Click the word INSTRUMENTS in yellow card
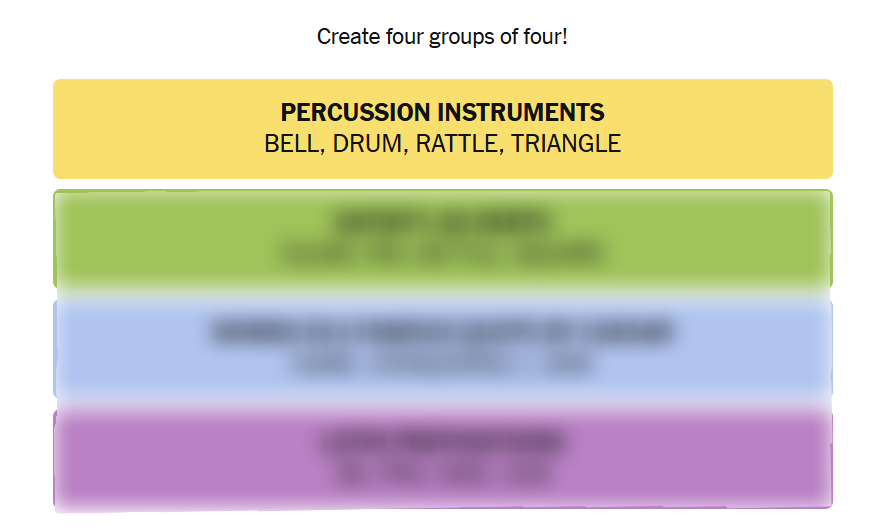The height and width of the screenshot is (531, 874). [x=534, y=112]
